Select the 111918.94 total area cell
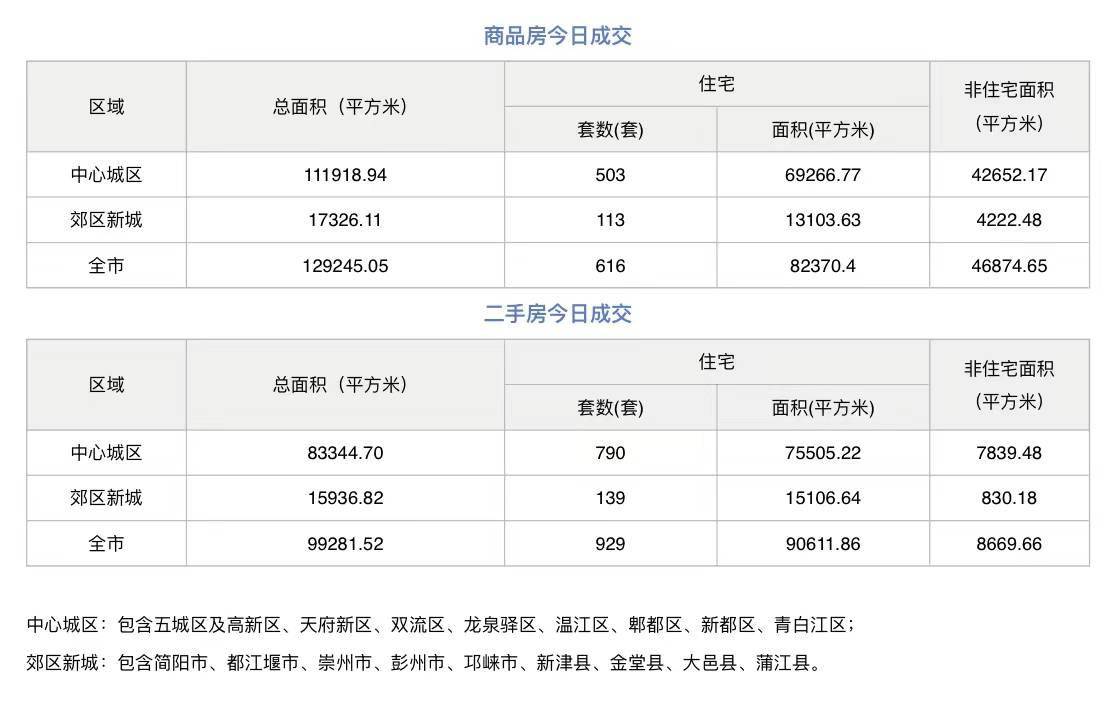This screenshot has width=1118, height=701. [345, 175]
